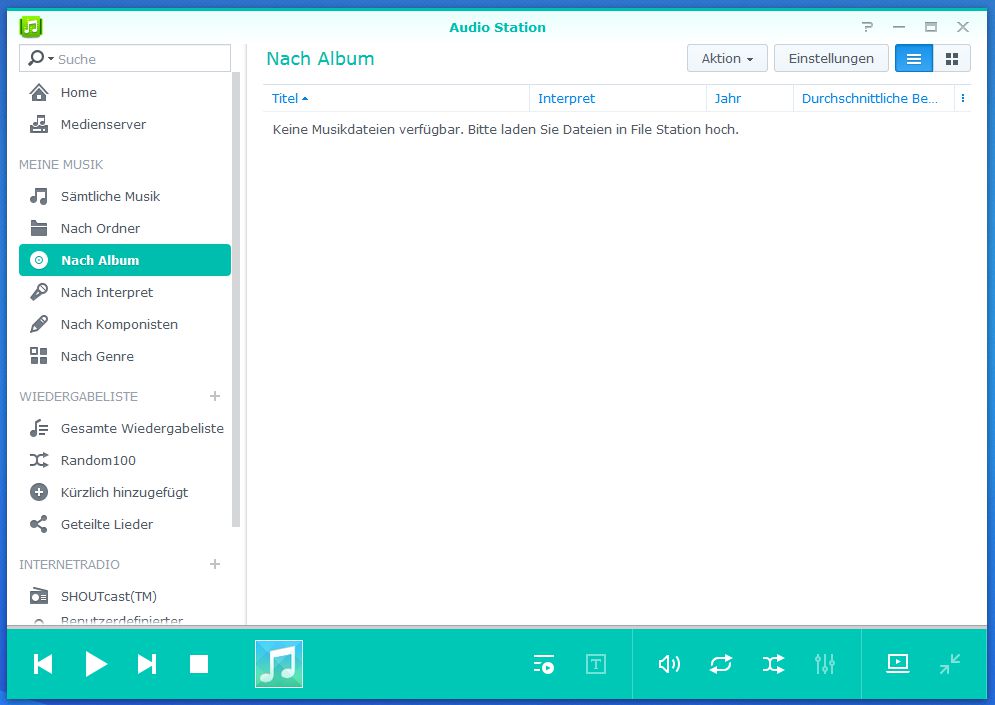This screenshot has width=995, height=705.
Task: Minimize the Audio Station window
Action: point(899,27)
